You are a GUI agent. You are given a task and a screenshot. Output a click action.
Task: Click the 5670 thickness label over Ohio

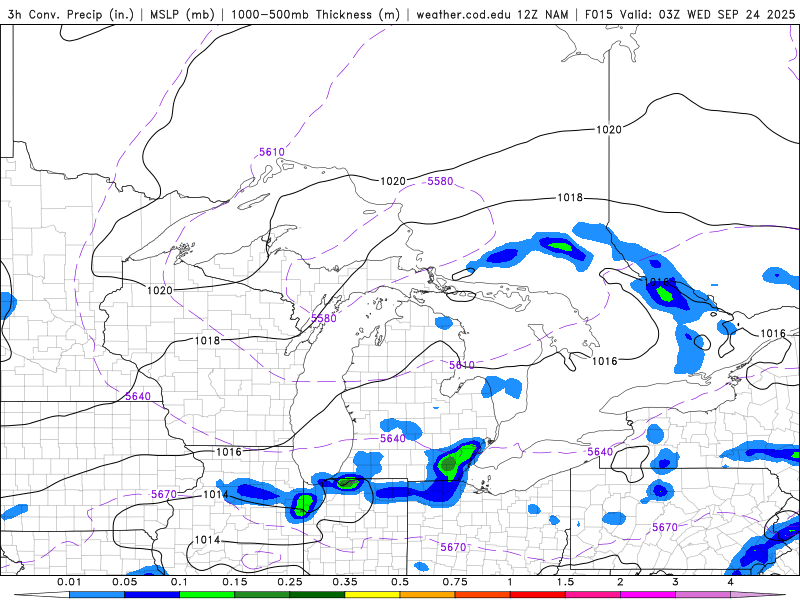[453, 547]
